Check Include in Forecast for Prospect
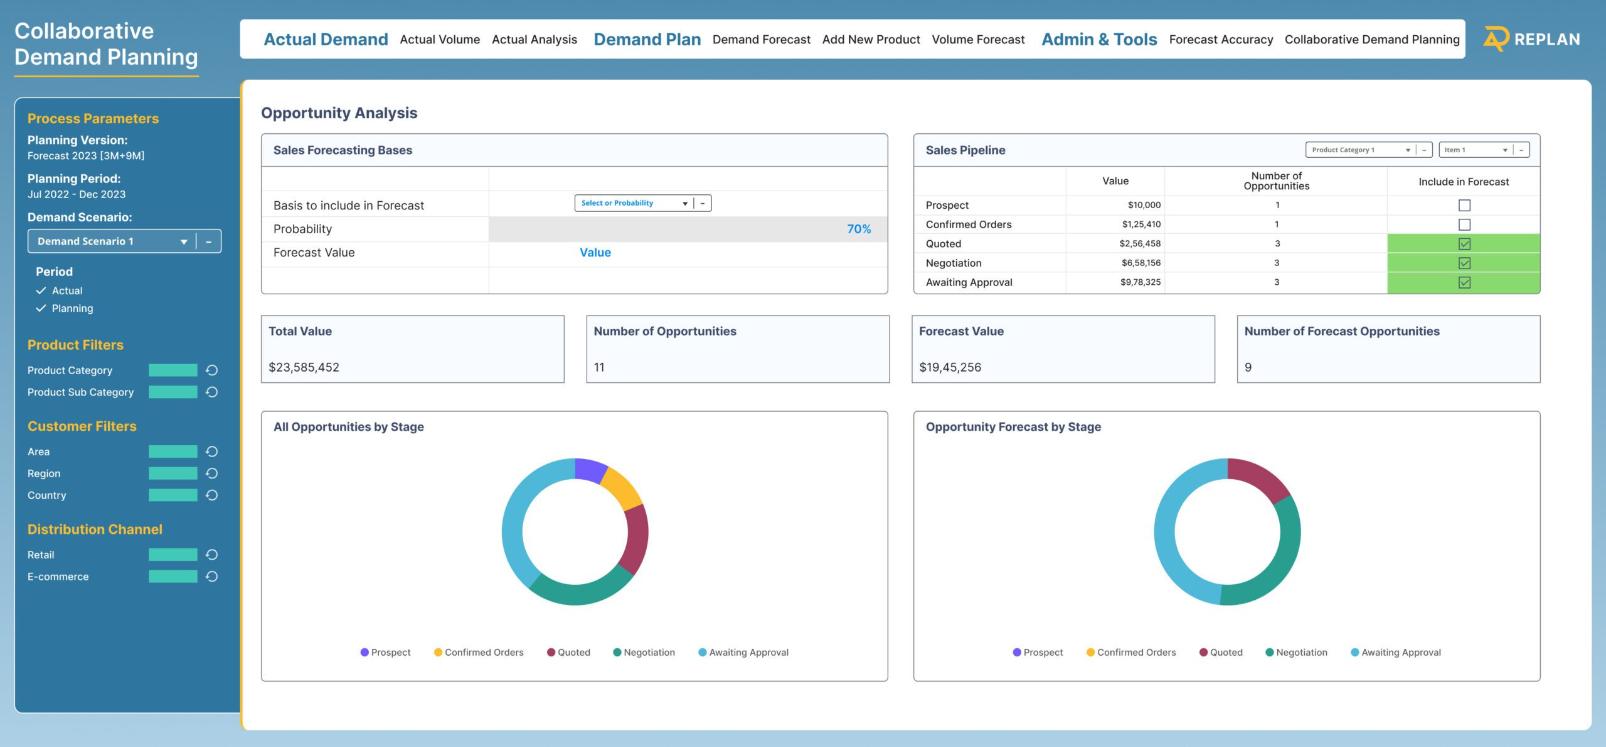1606x747 pixels. [x=1464, y=205]
